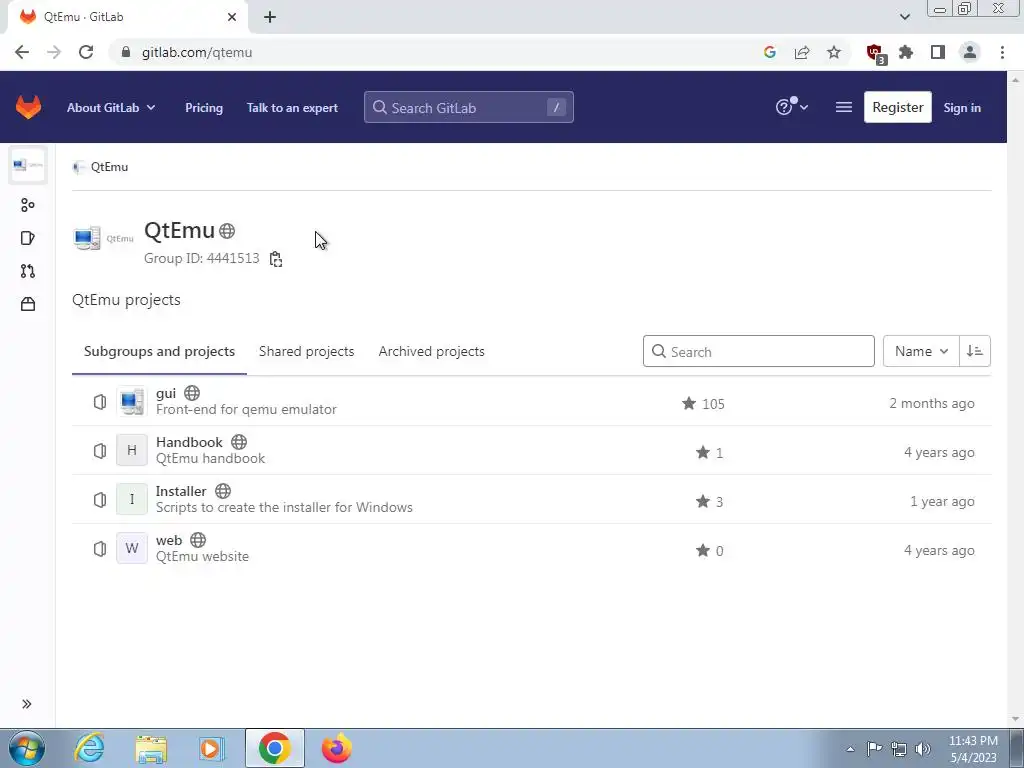Click the QtEmu breadcrumb link
Image resolution: width=1024 pixels, height=768 pixels.
tap(109, 167)
